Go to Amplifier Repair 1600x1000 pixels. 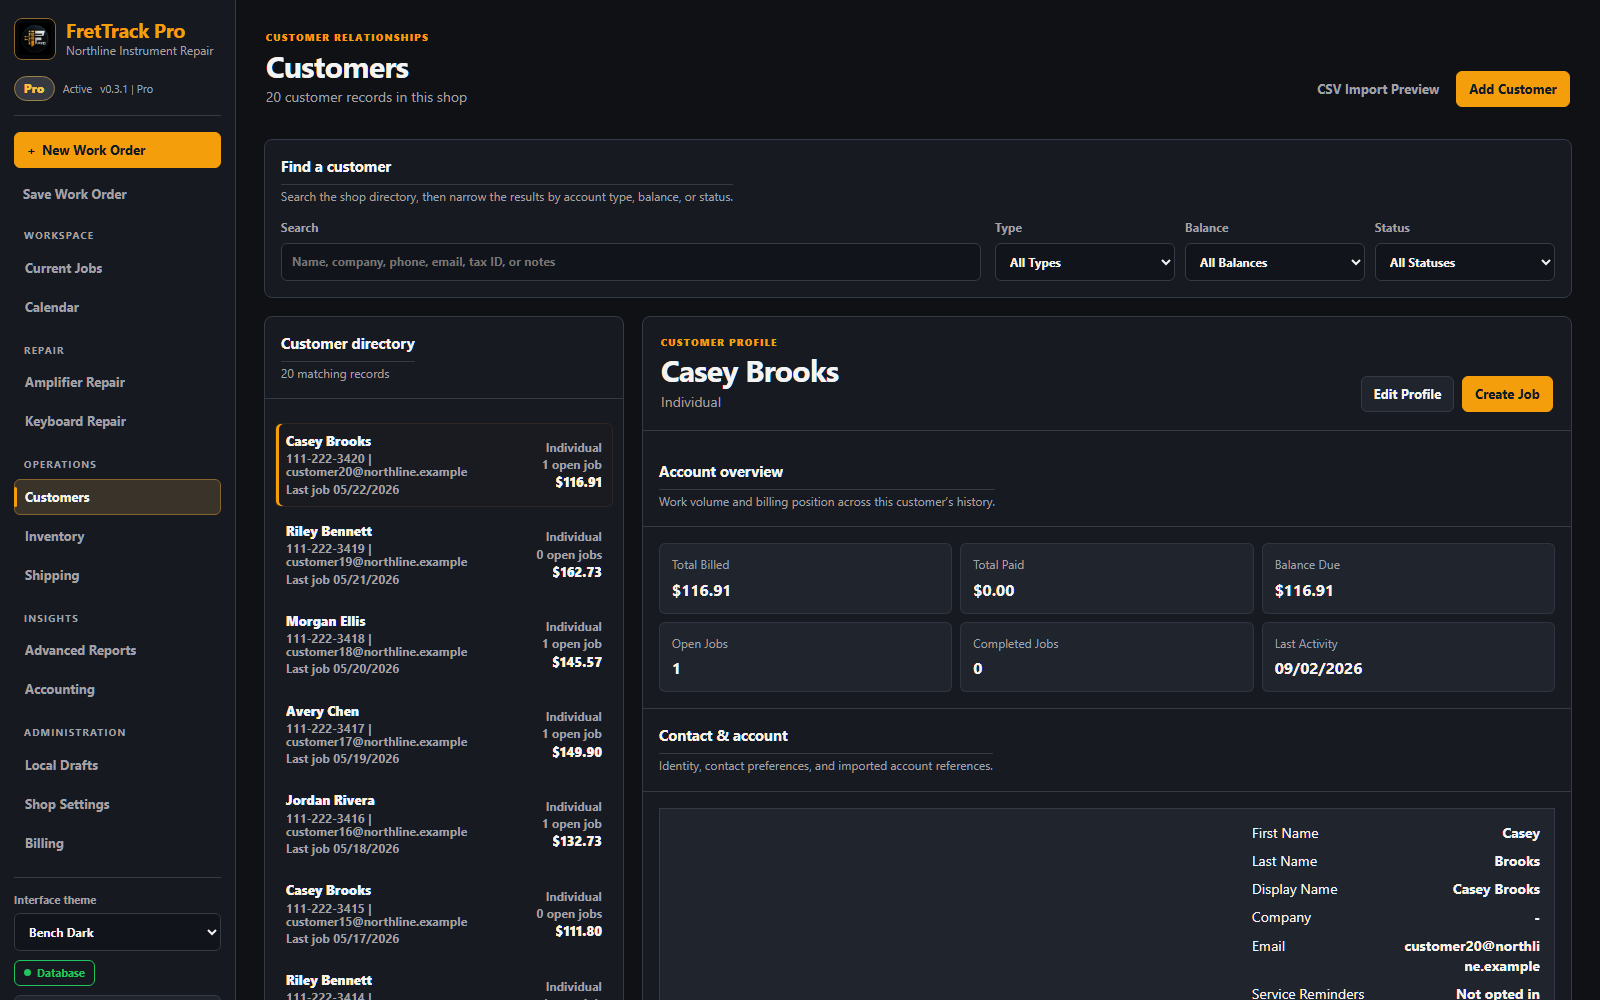117,382
